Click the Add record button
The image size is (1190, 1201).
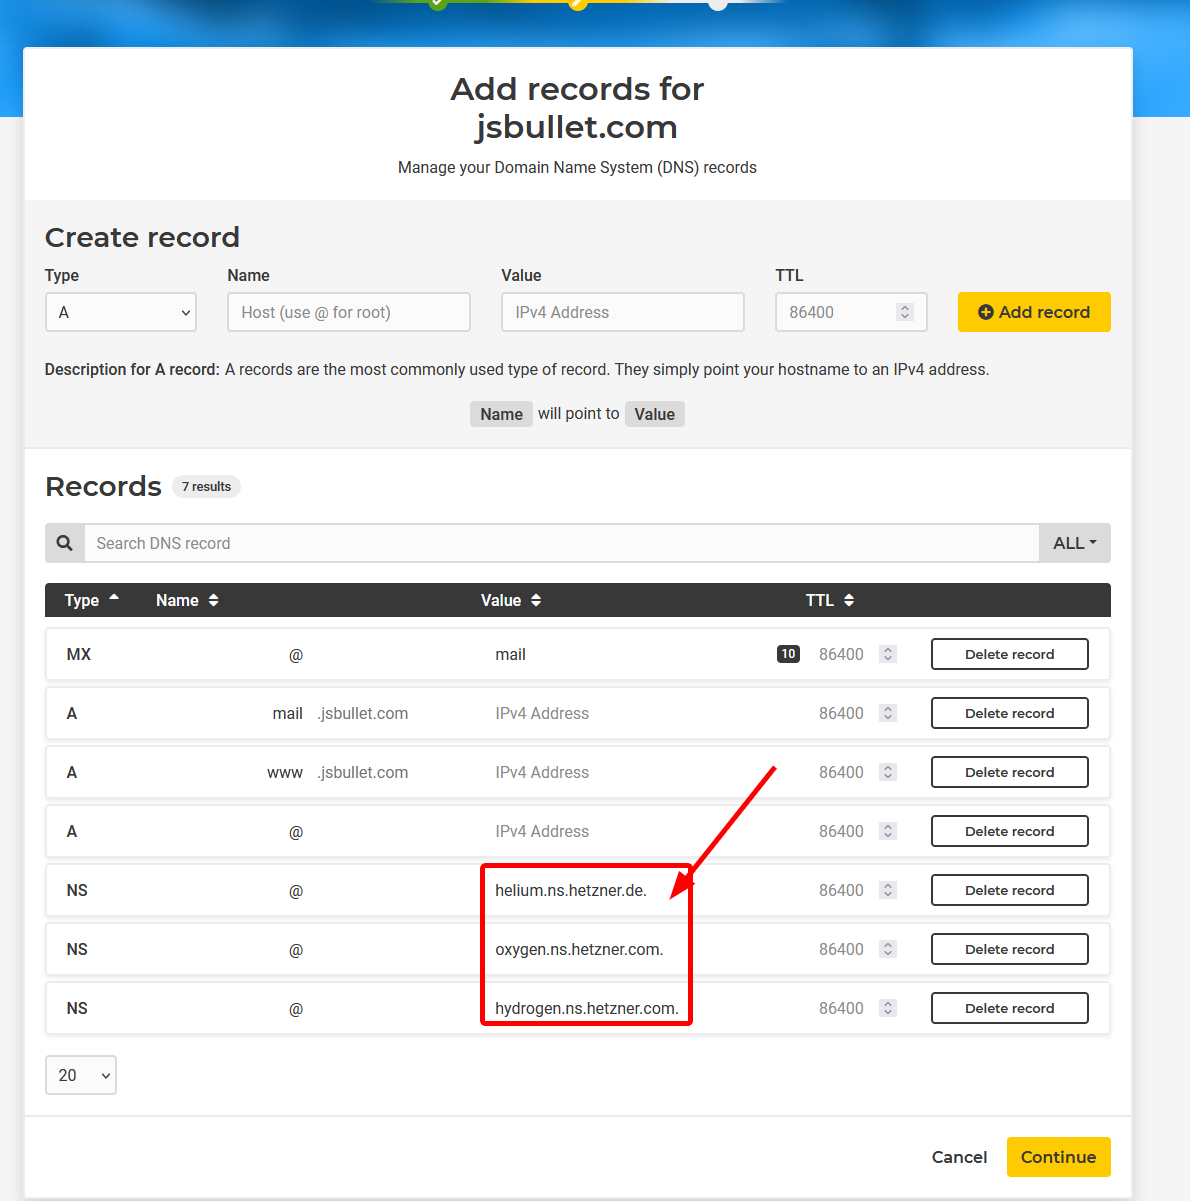pyautogui.click(x=1034, y=312)
